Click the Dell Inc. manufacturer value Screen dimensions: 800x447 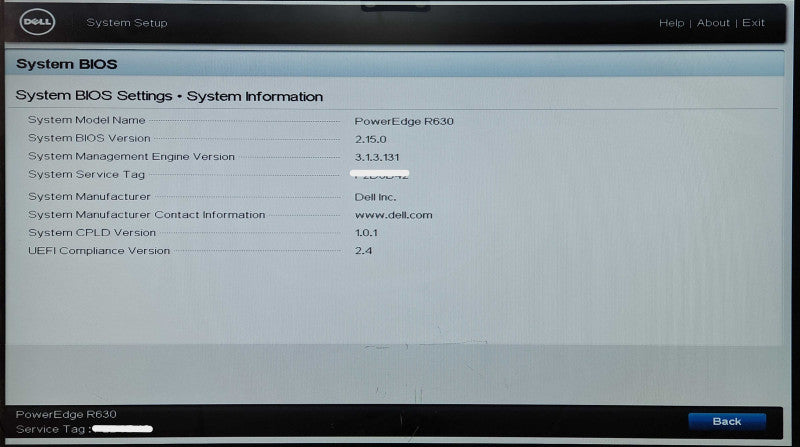(376, 197)
